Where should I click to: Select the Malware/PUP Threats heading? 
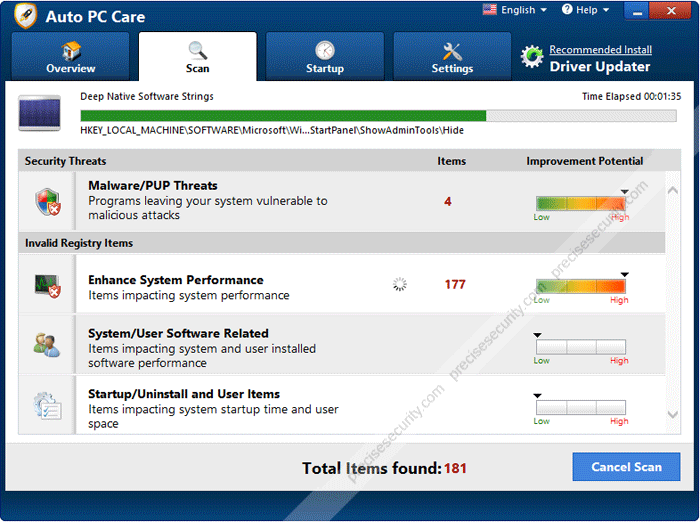click(153, 185)
